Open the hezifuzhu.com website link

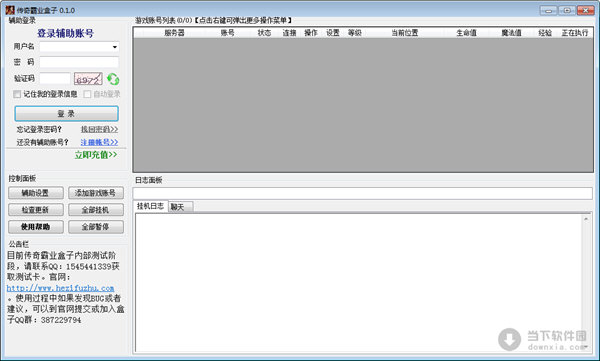coord(60,288)
